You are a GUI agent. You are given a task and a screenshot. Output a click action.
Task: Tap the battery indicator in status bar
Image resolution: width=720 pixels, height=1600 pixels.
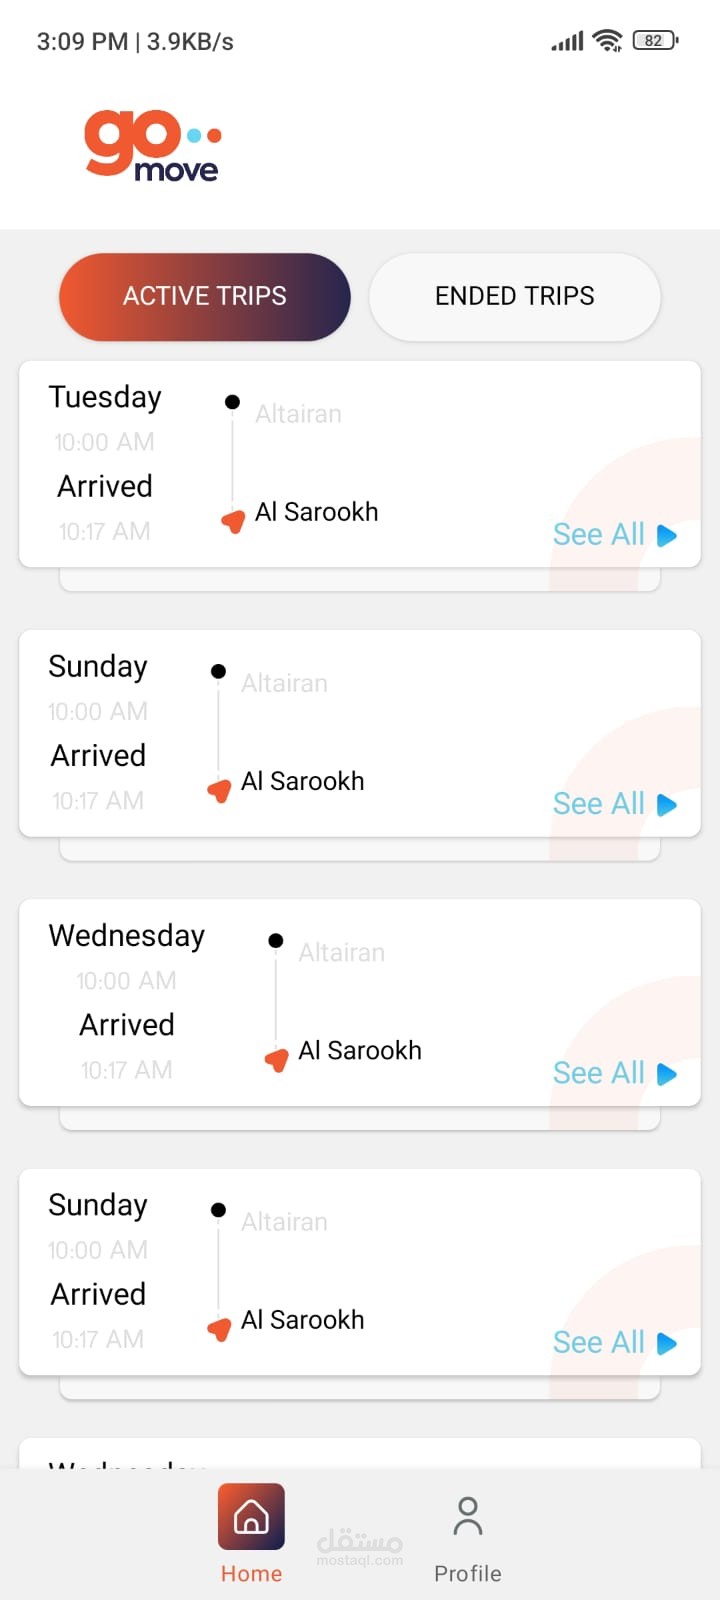pyautogui.click(x=656, y=41)
